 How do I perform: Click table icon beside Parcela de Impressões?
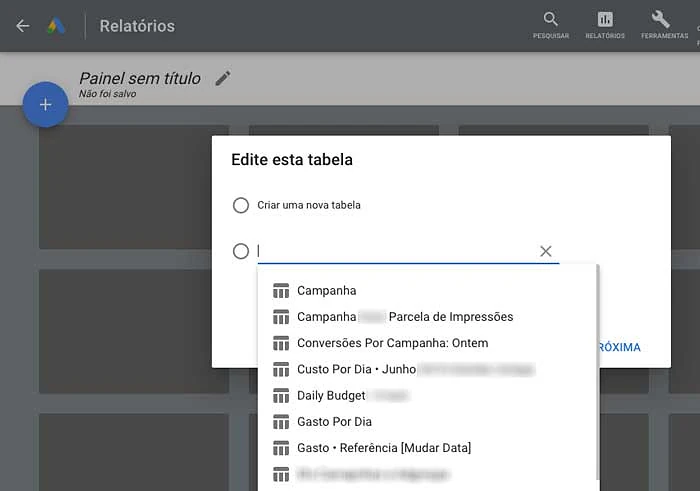281,317
